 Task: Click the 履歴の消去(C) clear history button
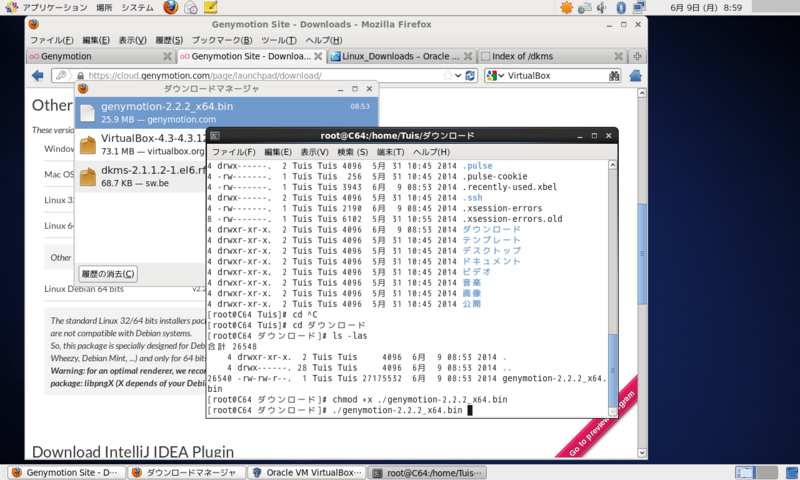108,274
